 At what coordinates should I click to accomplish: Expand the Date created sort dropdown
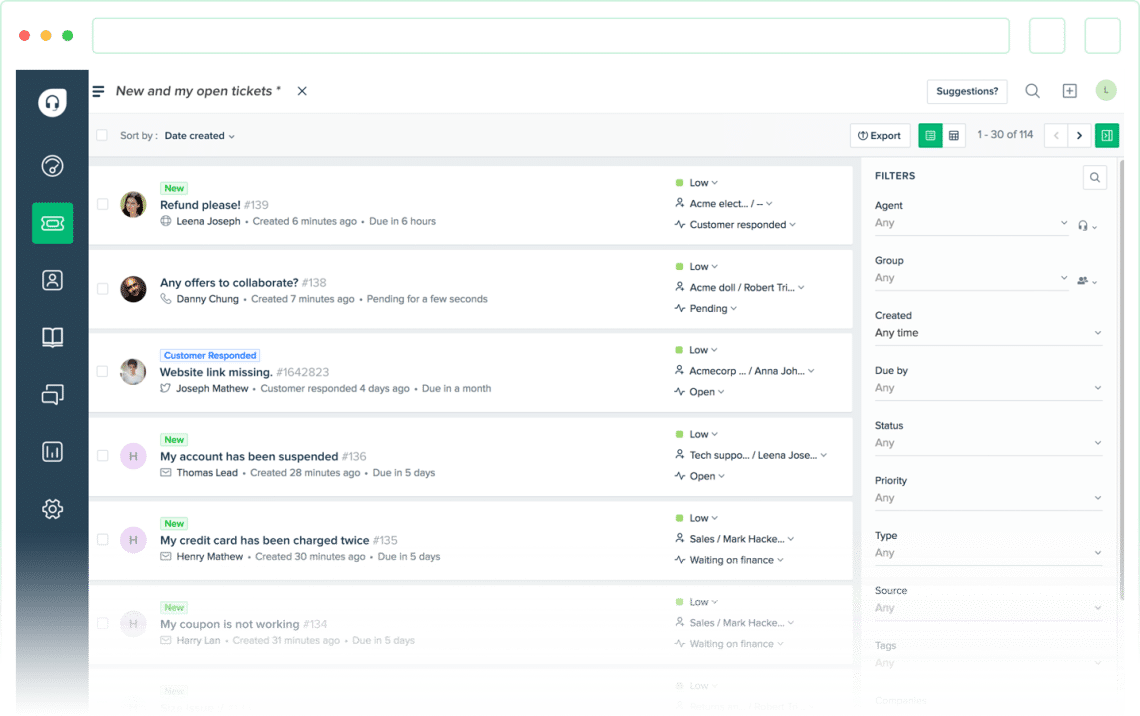coord(199,136)
